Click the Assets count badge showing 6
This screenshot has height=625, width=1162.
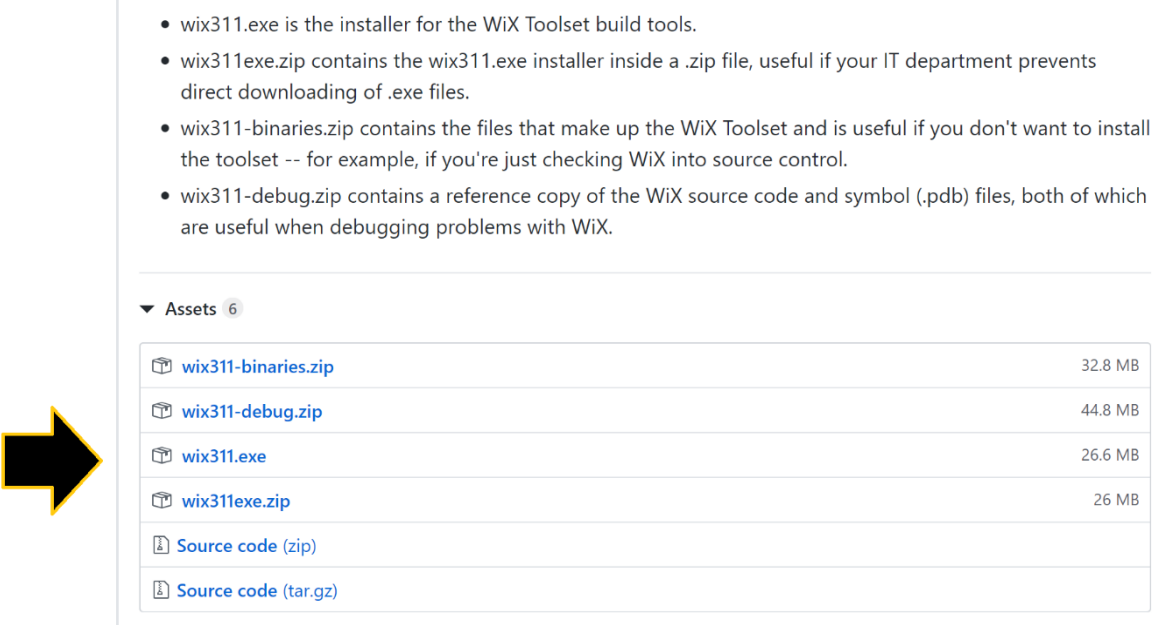232,309
